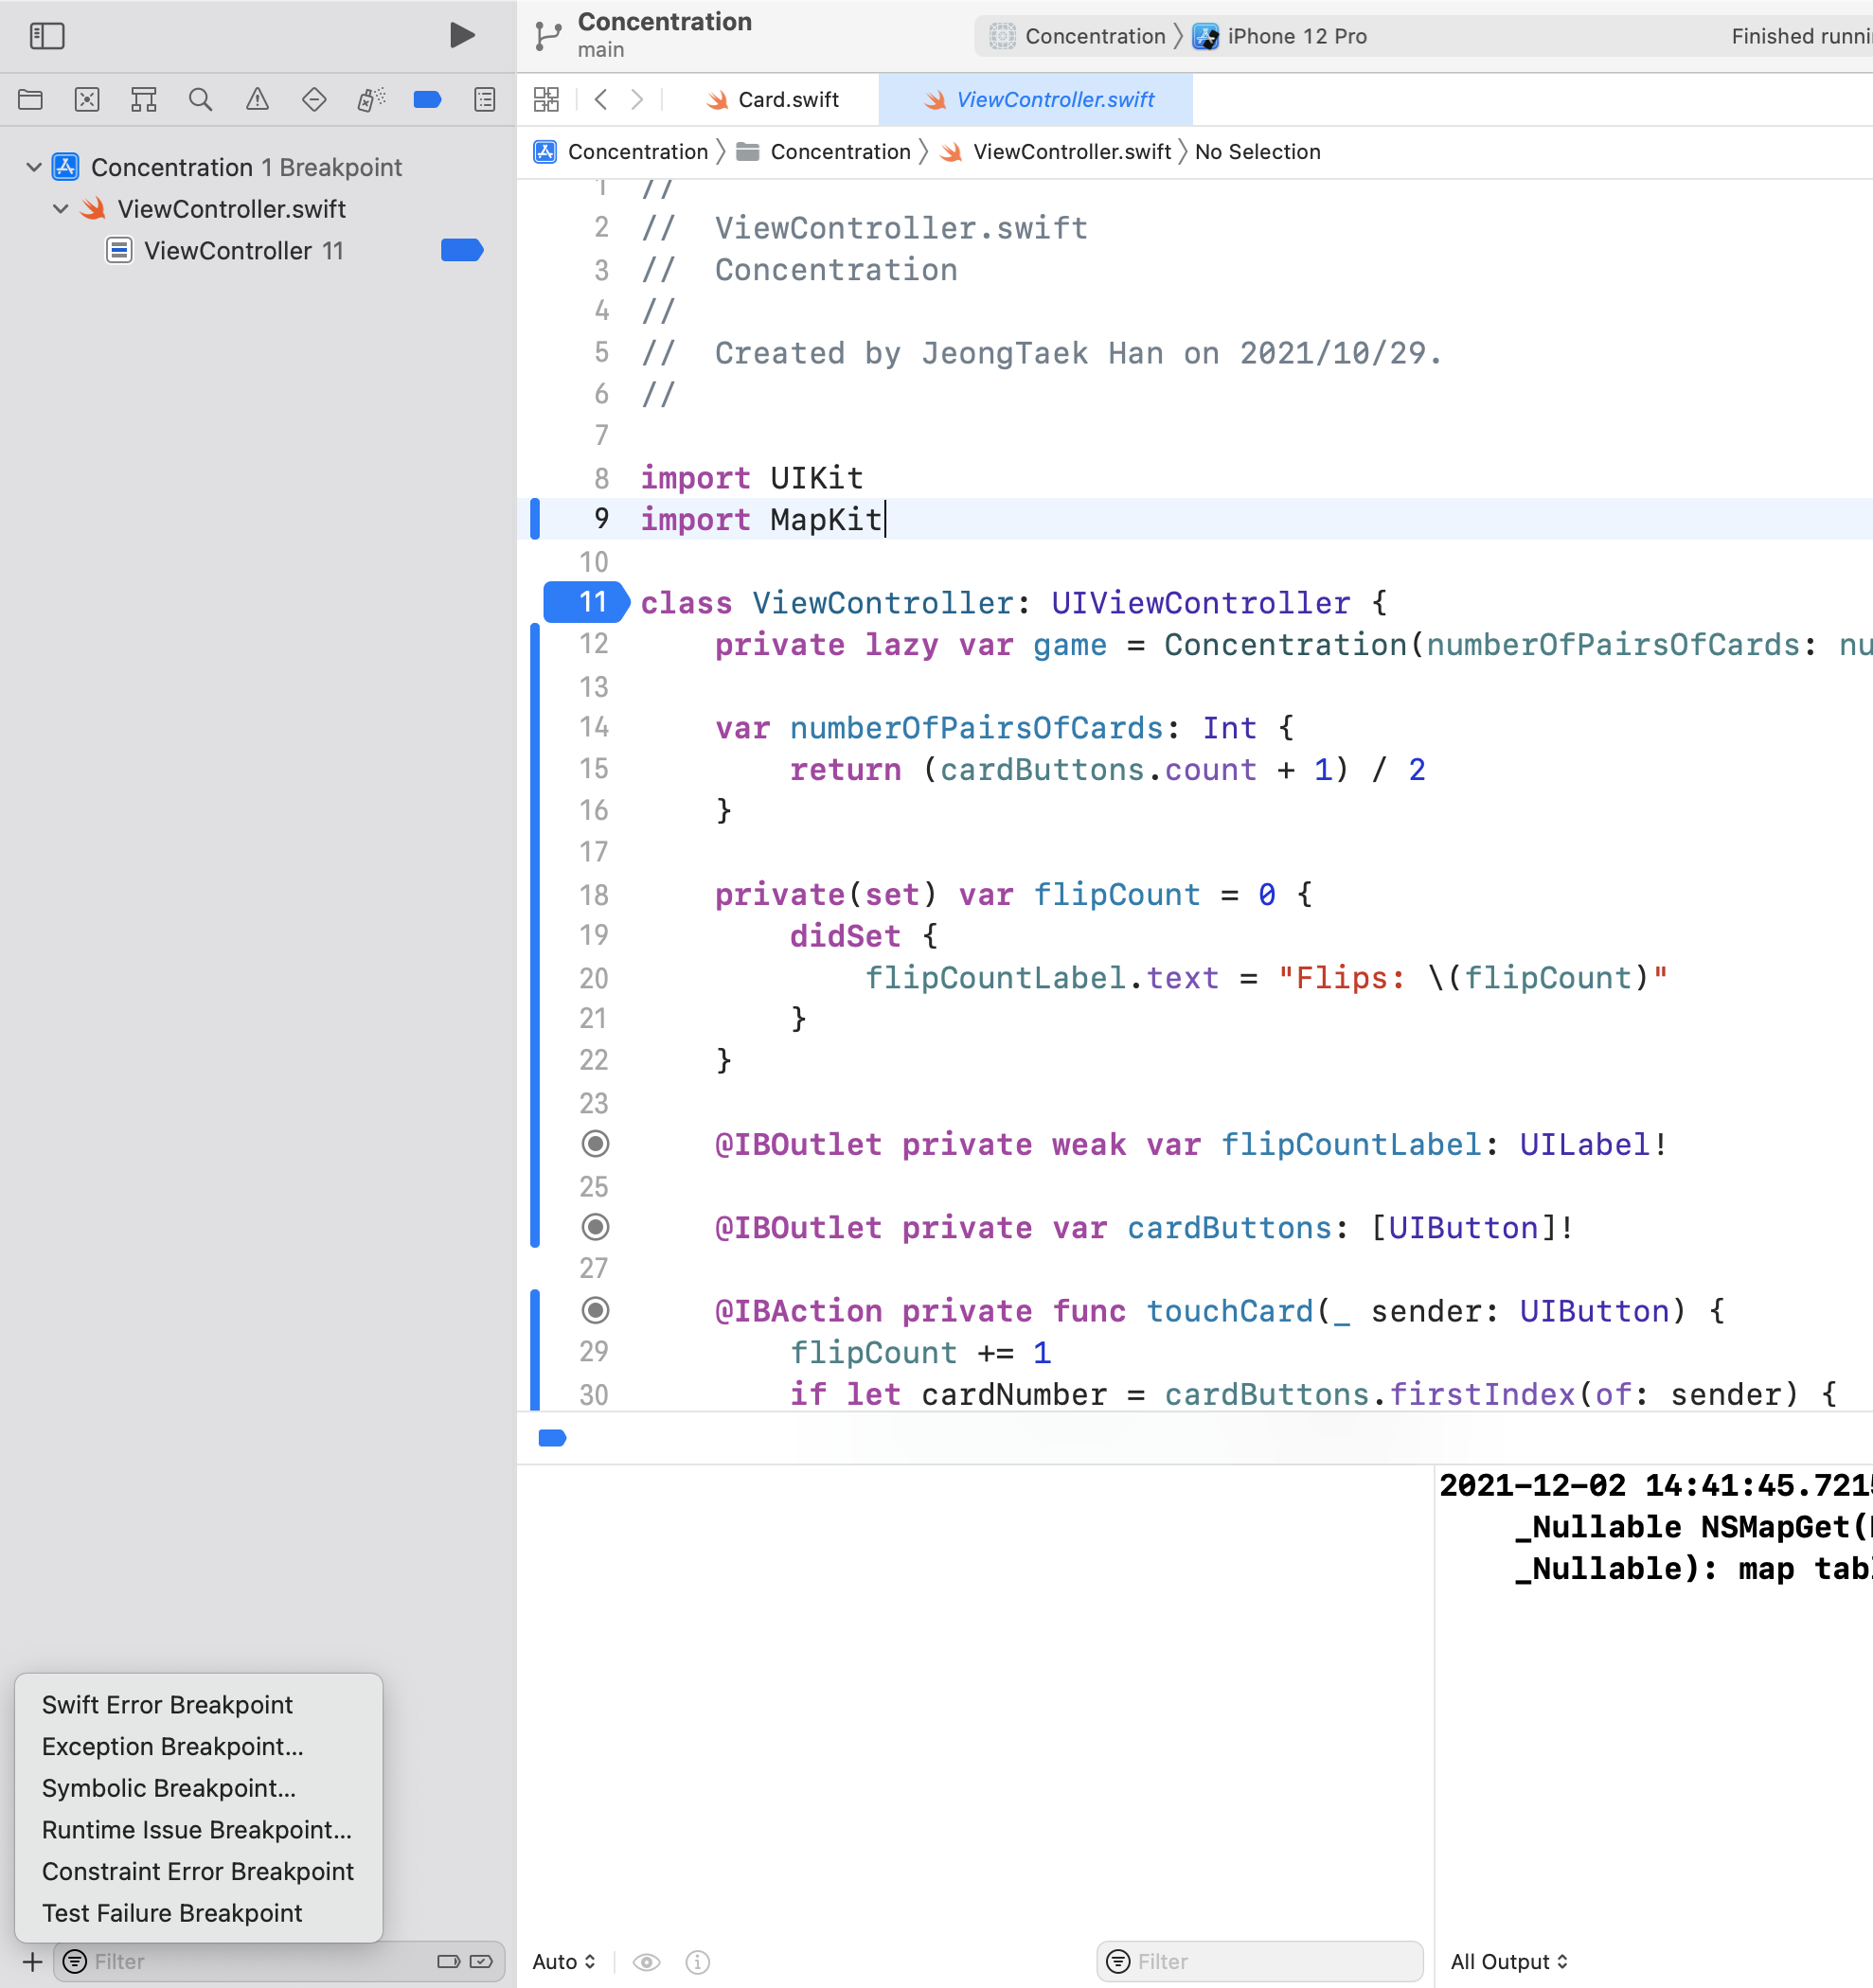Click the iPhone 12 Pro destination
Viewport: 1873px width, 1988px height.
1296,36
